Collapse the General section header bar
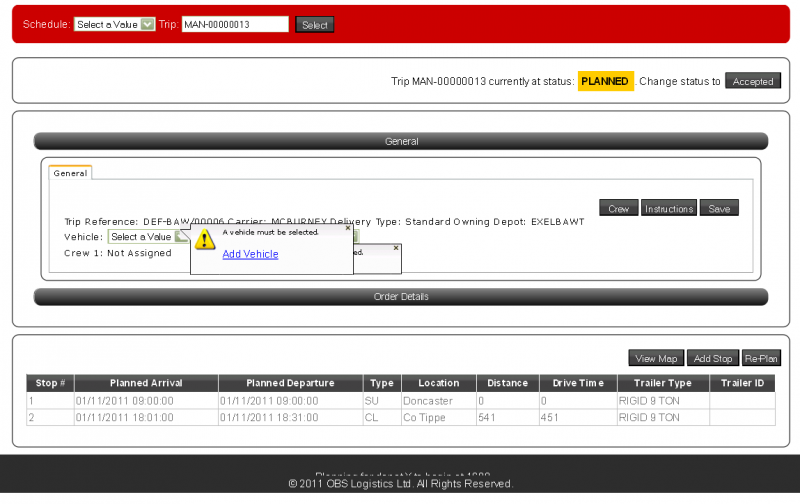The image size is (800, 504). point(401,141)
